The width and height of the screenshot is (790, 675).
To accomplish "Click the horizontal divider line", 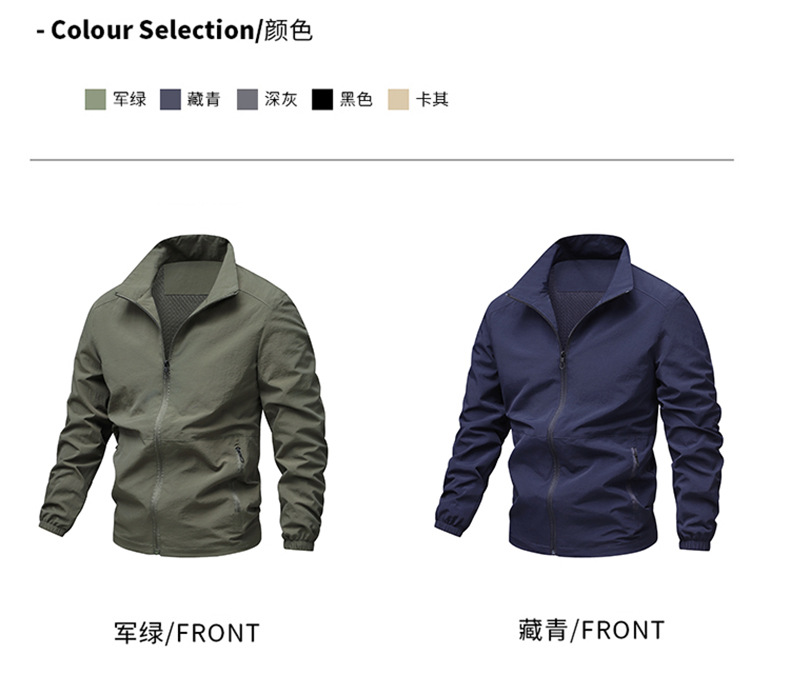I will pyautogui.click(x=381, y=160).
